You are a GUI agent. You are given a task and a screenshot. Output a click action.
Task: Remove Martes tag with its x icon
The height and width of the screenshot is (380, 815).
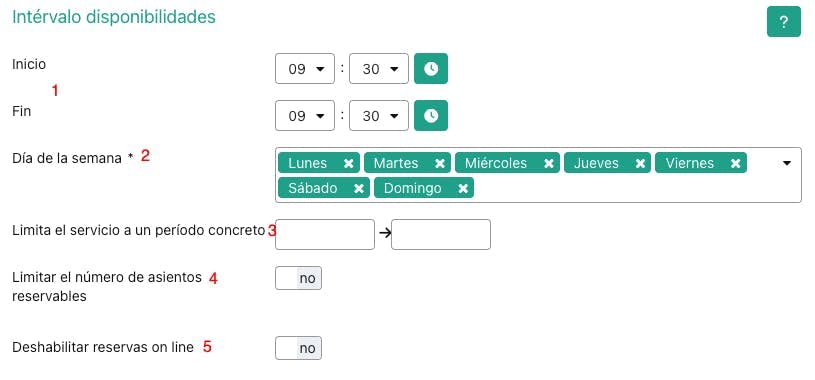(x=440, y=163)
